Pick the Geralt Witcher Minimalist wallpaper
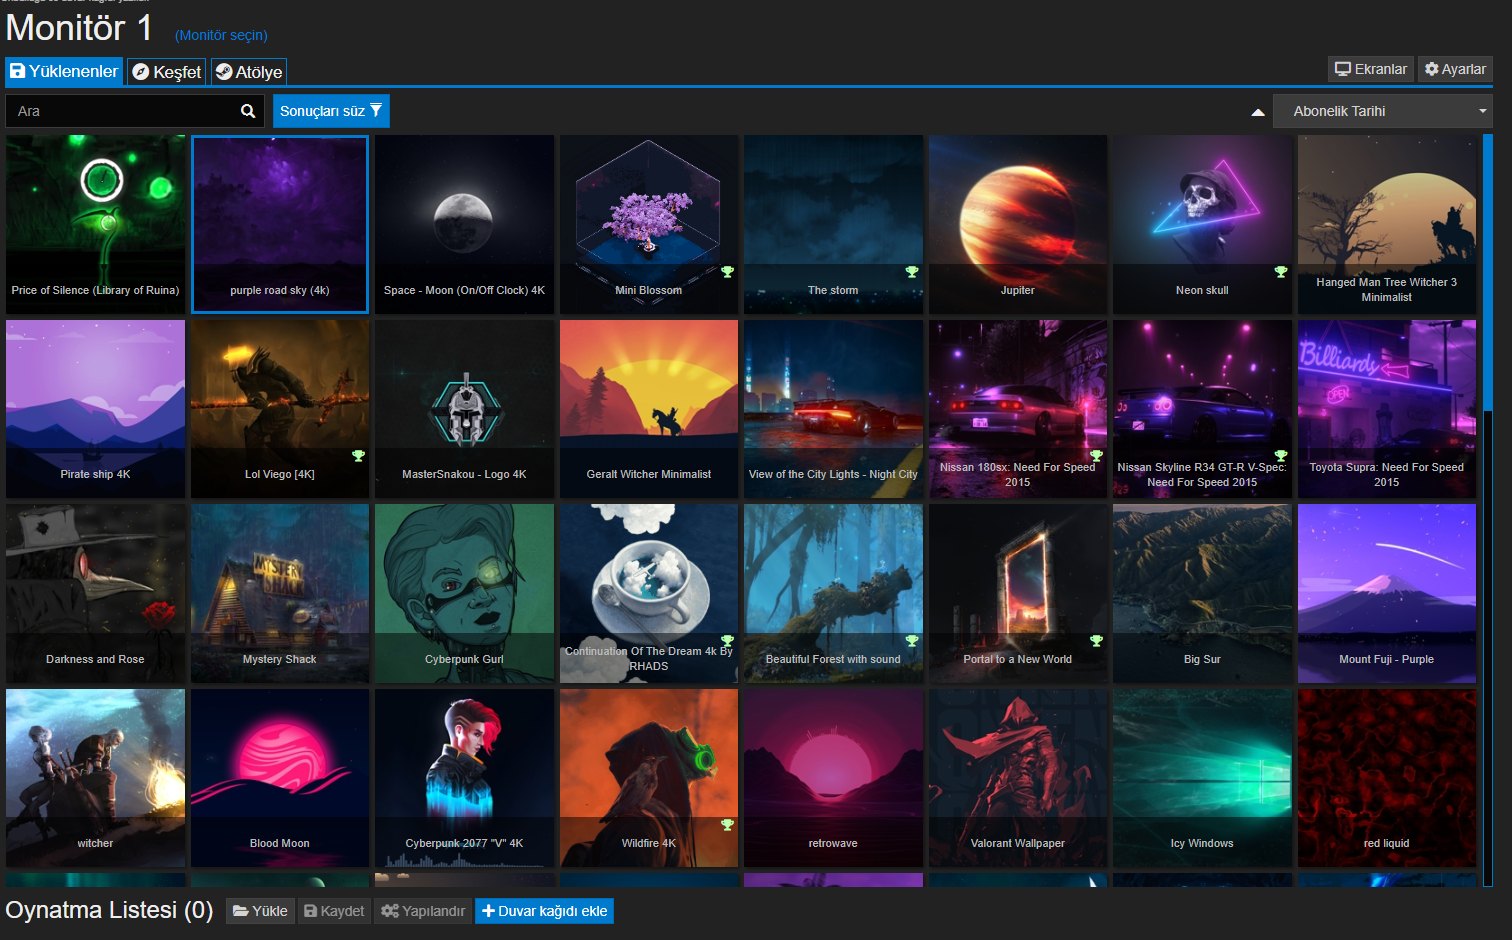The image size is (1512, 940). tap(649, 409)
